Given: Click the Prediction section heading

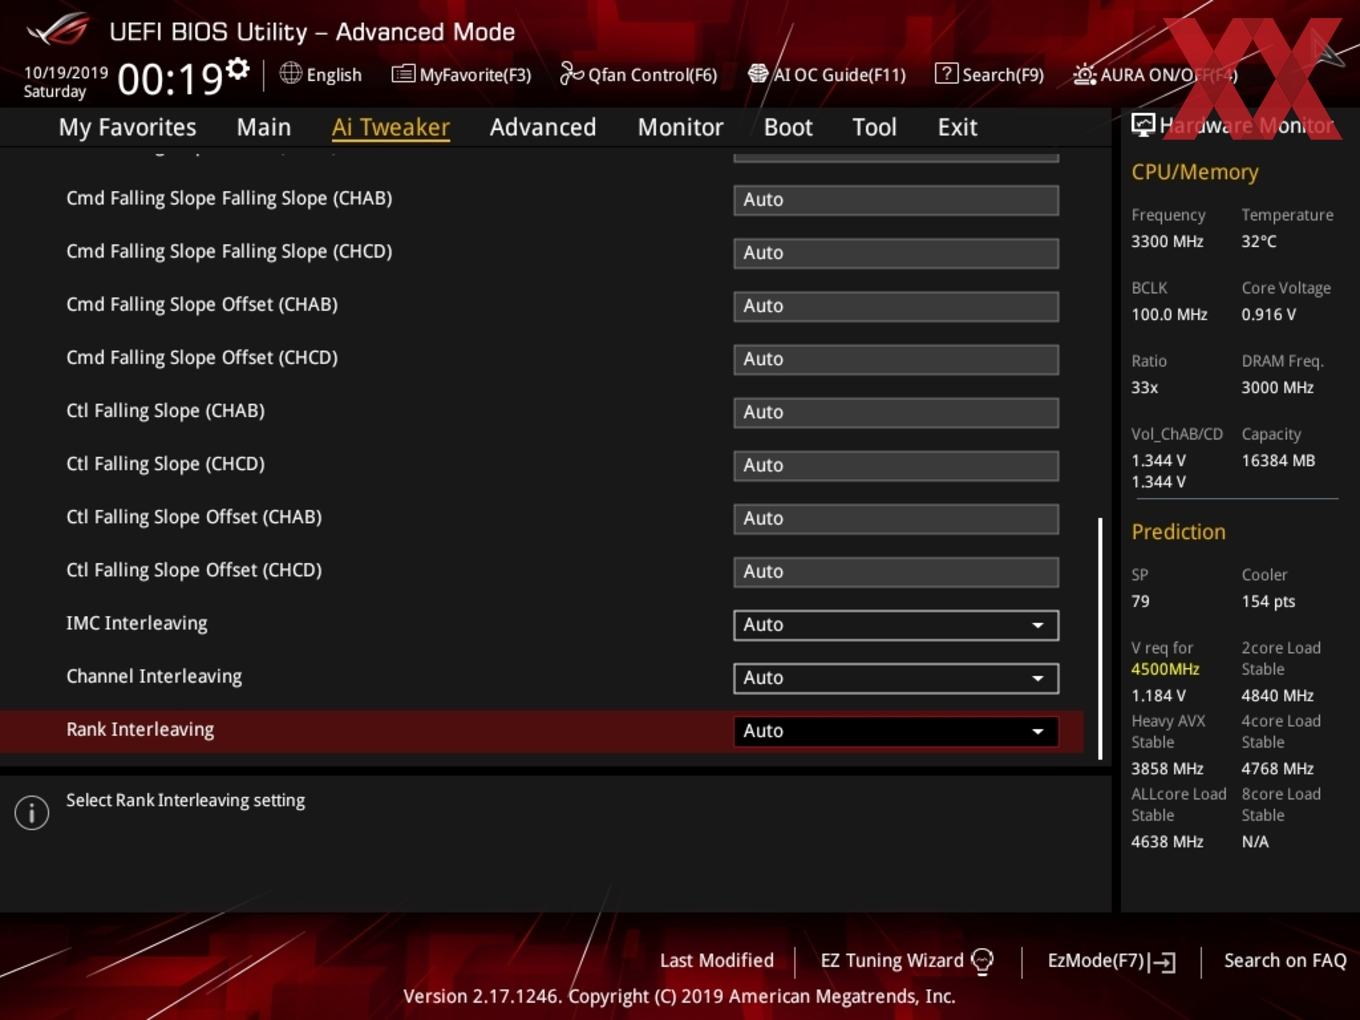Looking at the screenshot, I should [x=1178, y=532].
